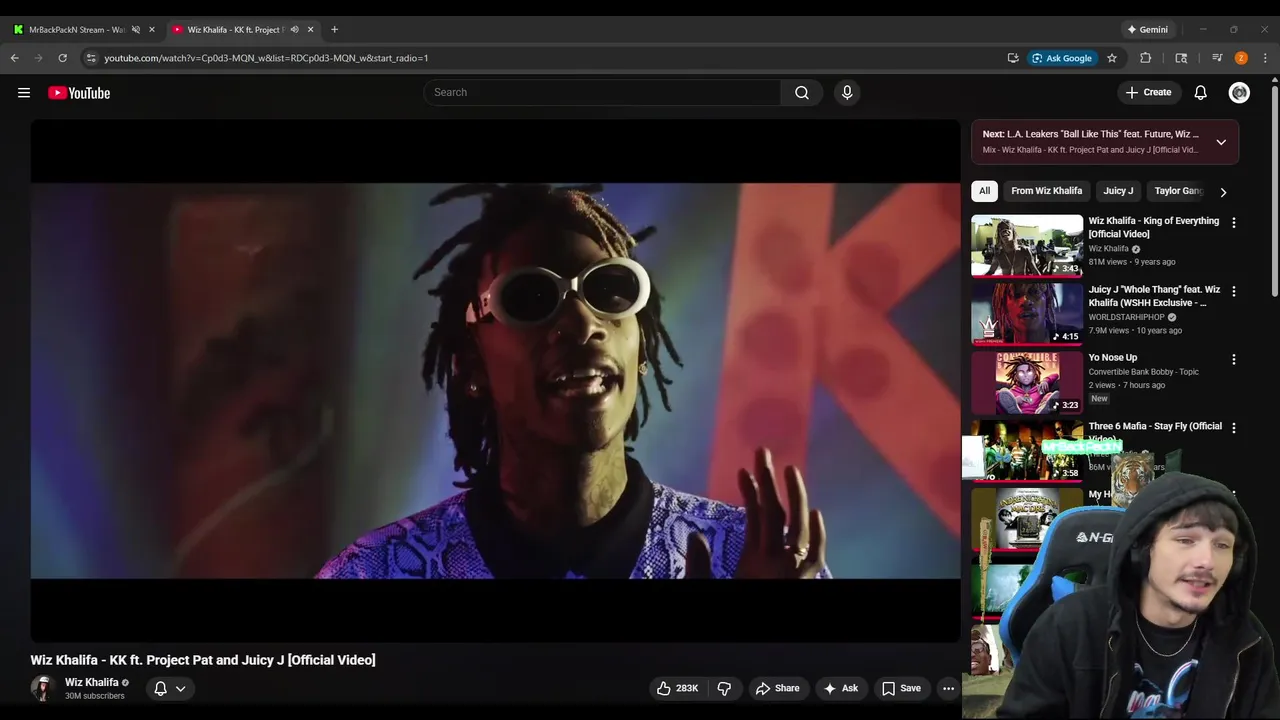Open options for Yo Nose Up video
The height and width of the screenshot is (720, 1280).
[1233, 359]
